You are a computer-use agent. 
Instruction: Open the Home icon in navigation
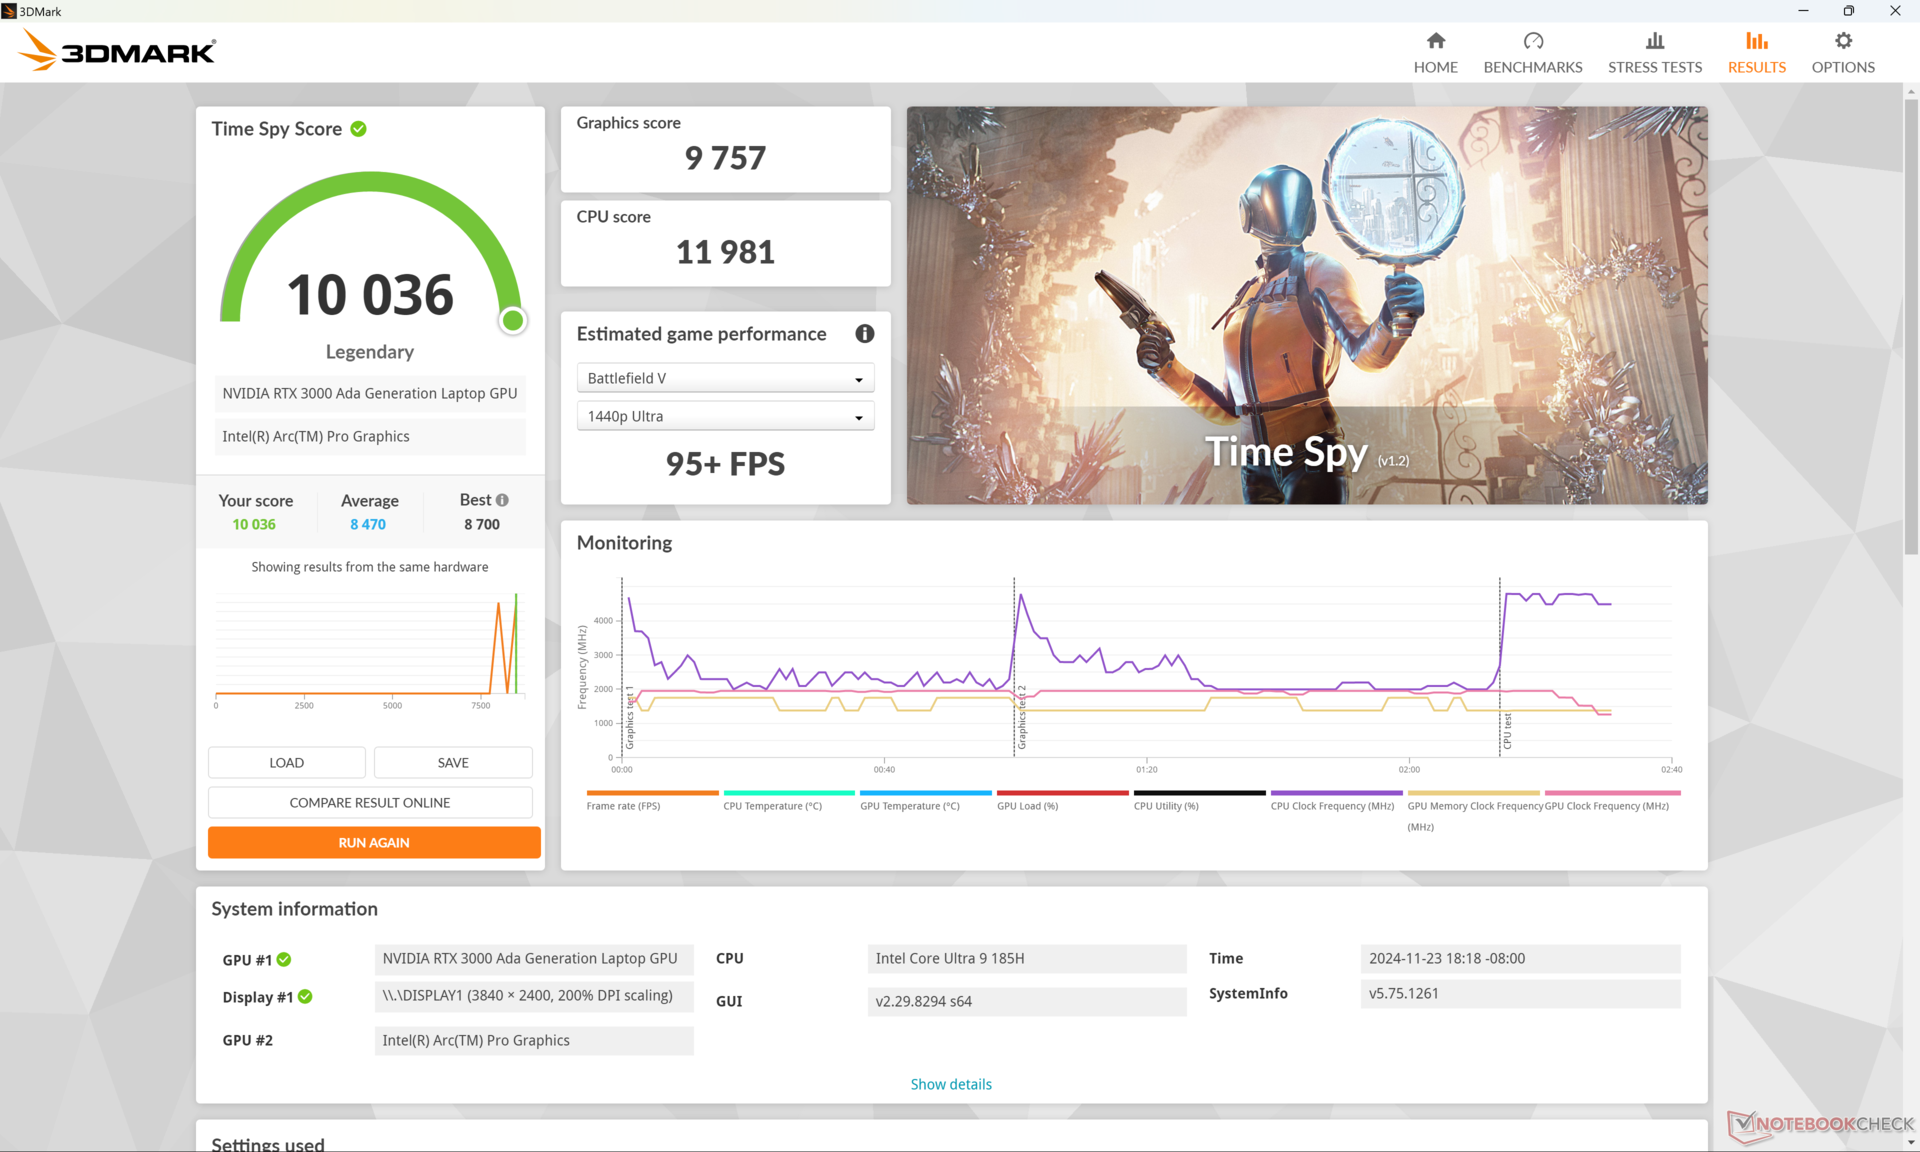coord(1435,41)
